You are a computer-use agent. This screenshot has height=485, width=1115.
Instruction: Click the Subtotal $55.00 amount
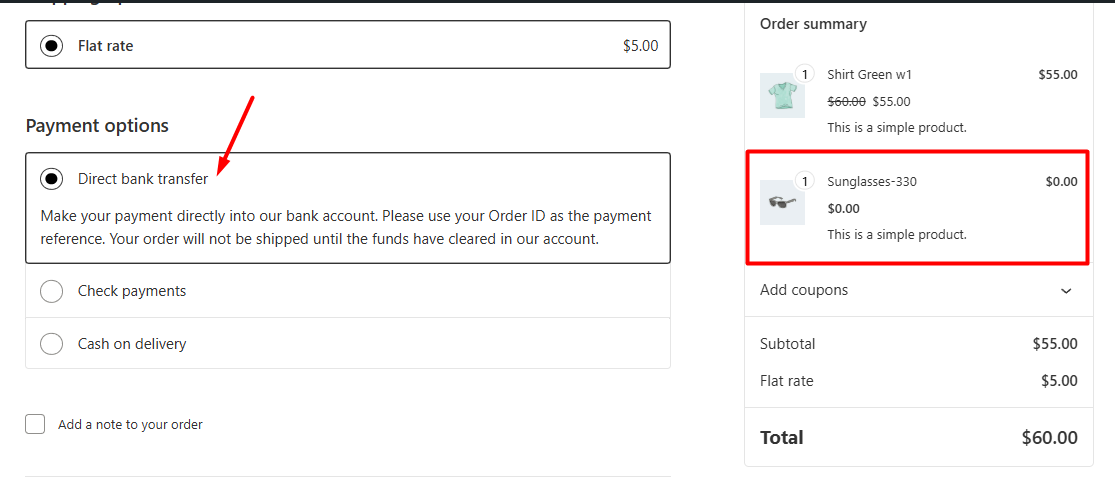click(x=1055, y=344)
